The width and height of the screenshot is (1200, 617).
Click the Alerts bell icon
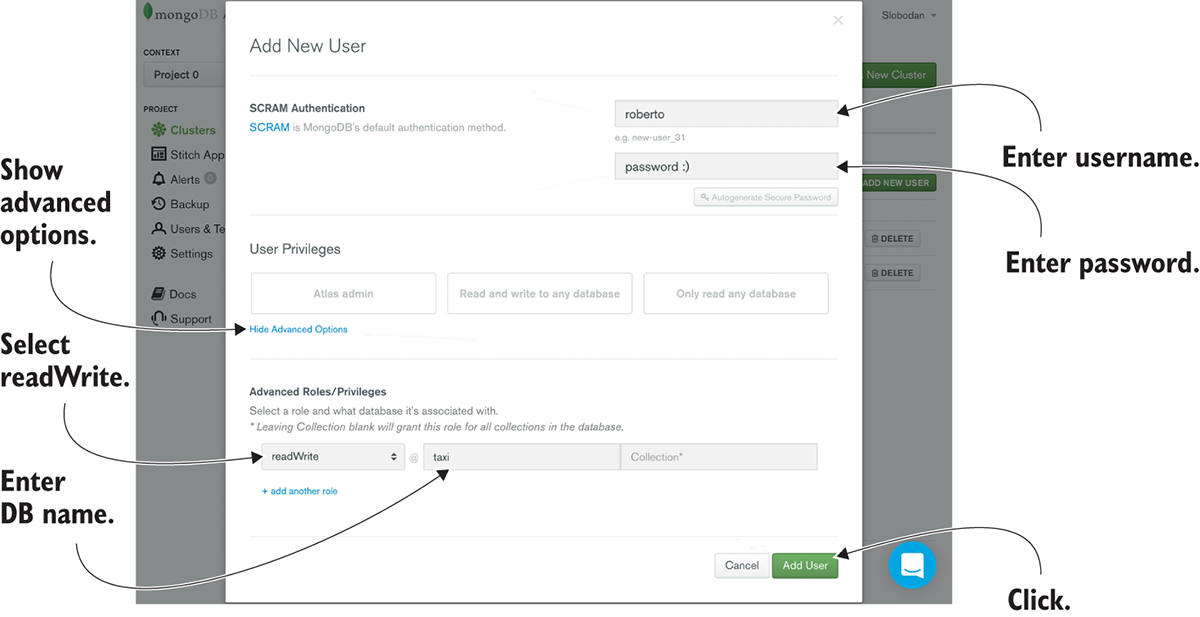[158, 180]
